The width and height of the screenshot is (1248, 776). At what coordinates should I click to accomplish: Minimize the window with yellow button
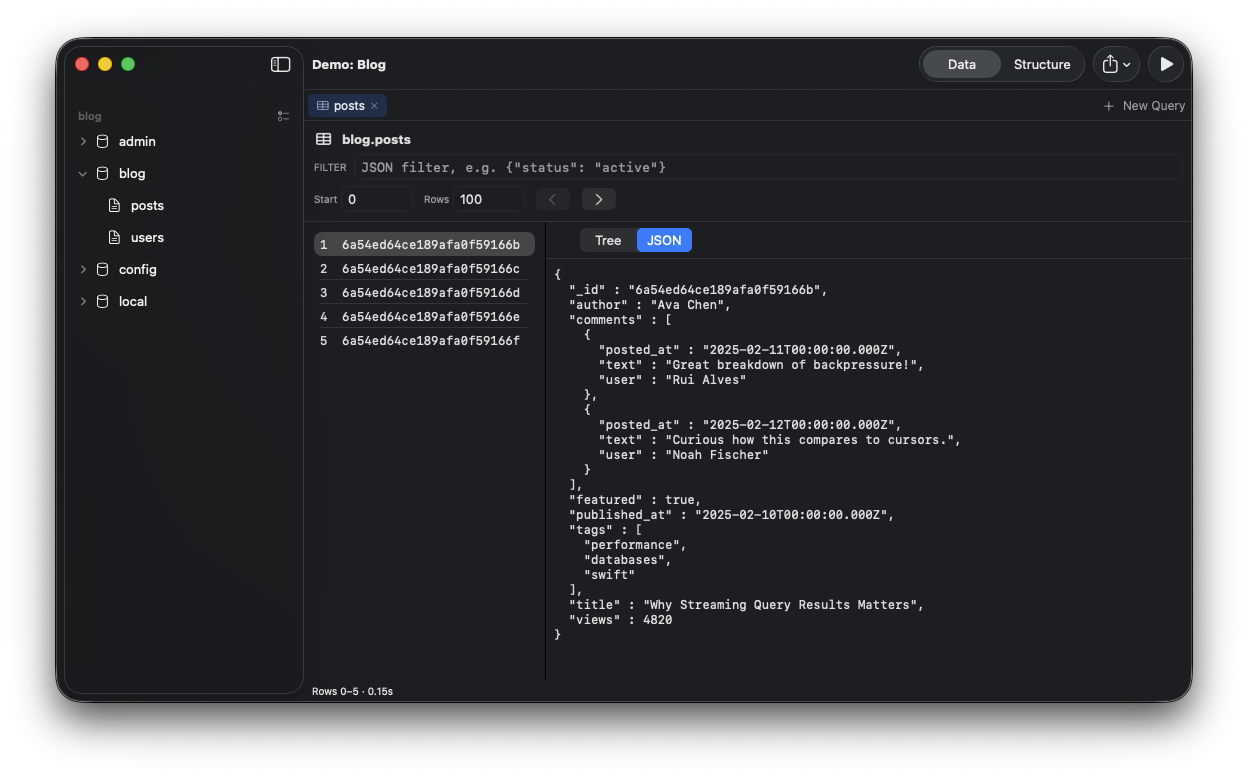point(105,64)
